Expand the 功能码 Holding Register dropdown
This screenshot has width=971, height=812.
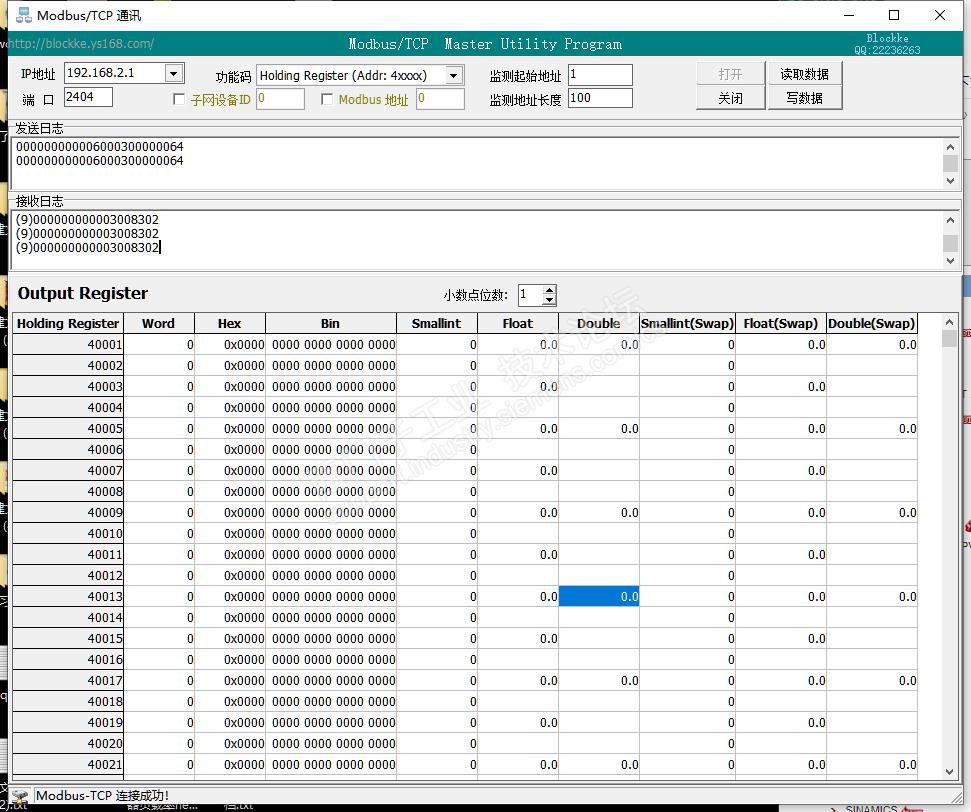pos(454,75)
